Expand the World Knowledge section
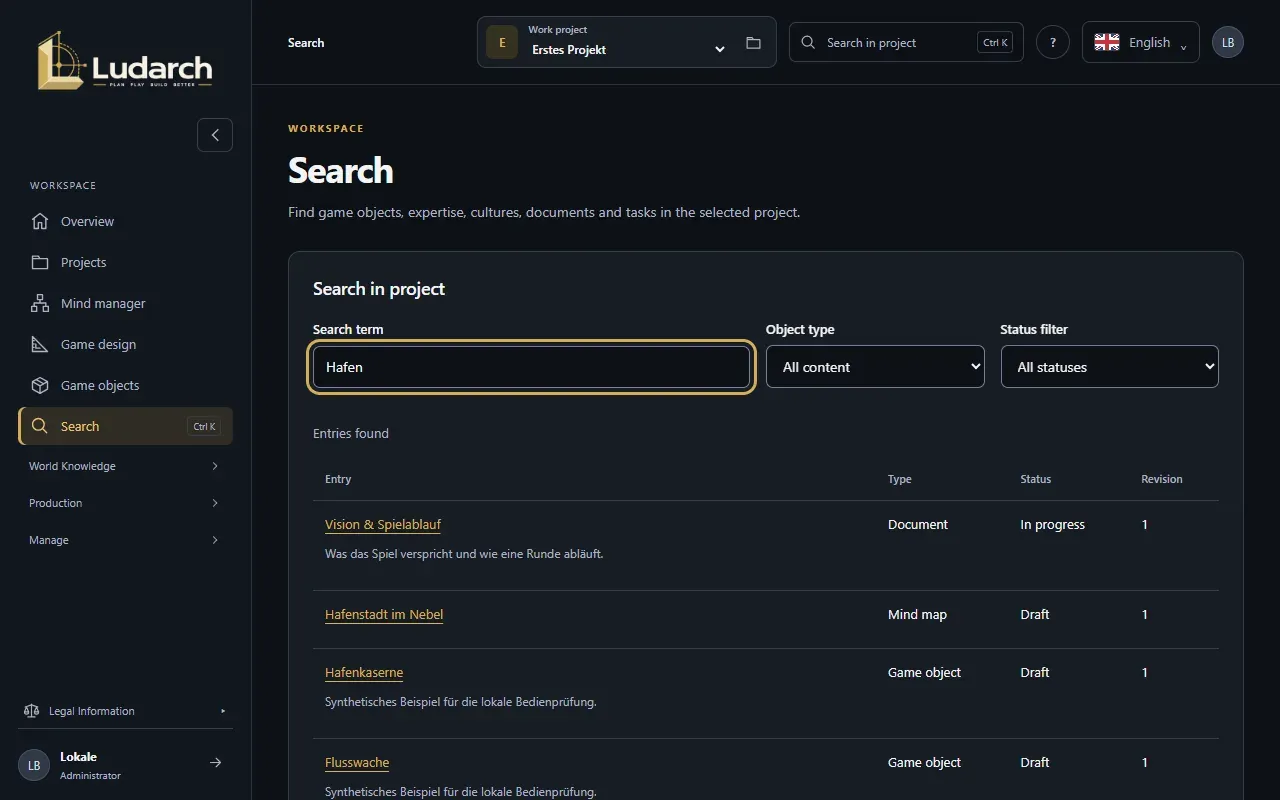 tap(125, 466)
